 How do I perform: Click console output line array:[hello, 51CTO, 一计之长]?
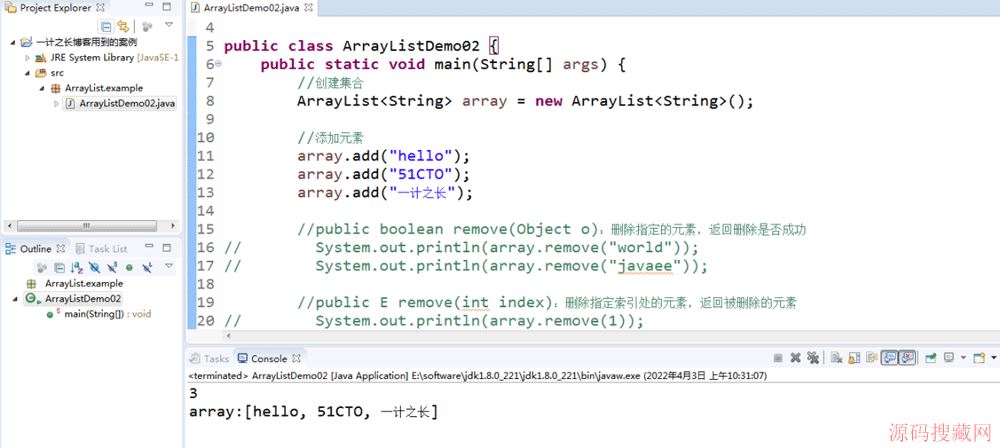point(313,412)
